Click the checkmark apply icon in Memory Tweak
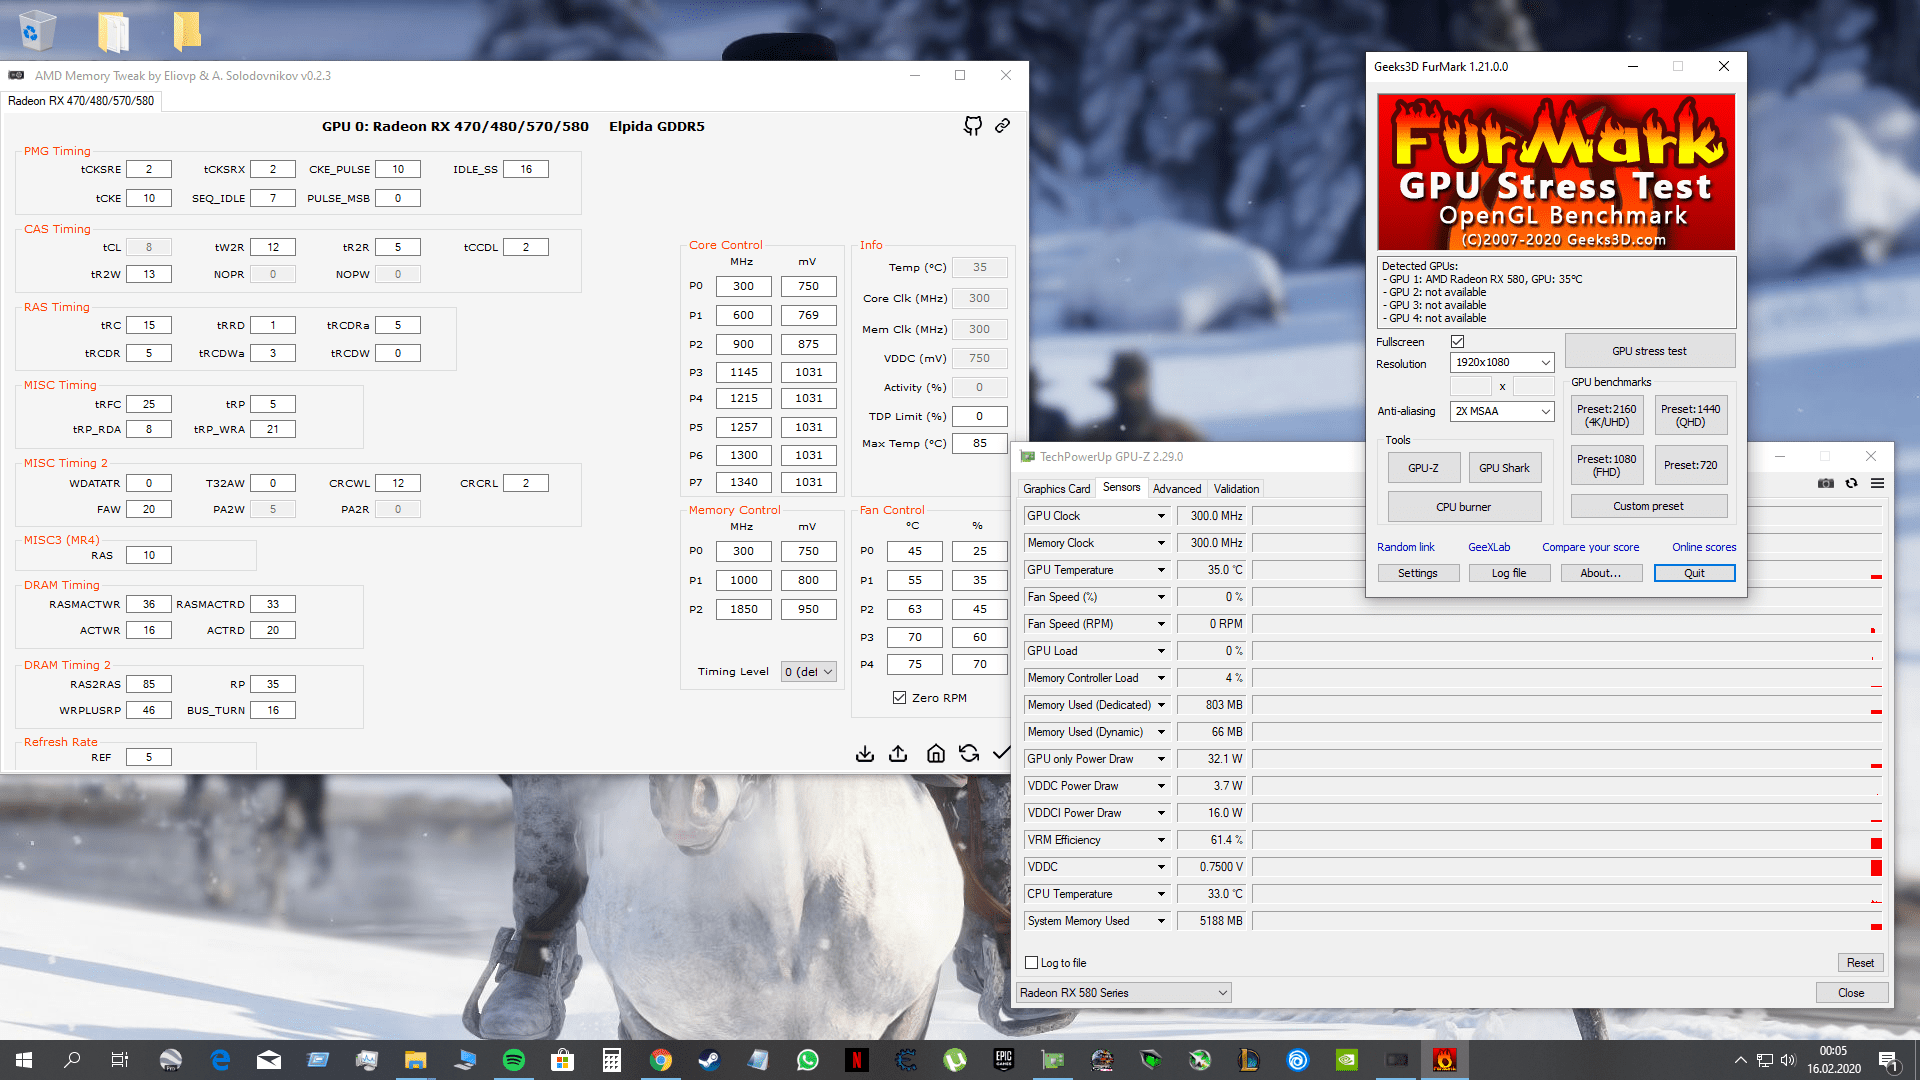Screen dimensions: 1920x1080 [x=1001, y=754]
